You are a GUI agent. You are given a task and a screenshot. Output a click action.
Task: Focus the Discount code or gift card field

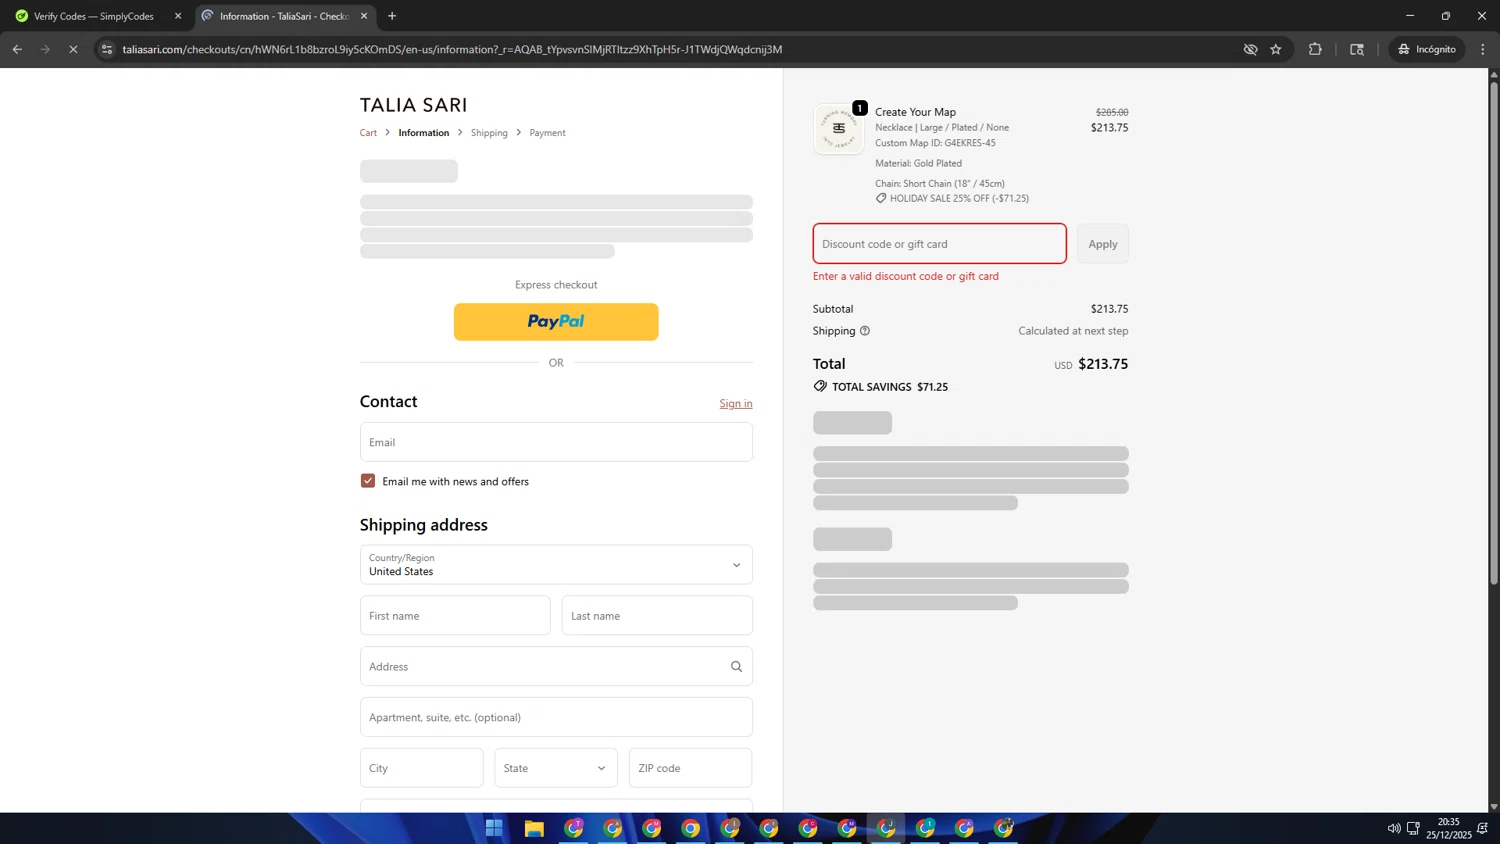click(x=939, y=244)
